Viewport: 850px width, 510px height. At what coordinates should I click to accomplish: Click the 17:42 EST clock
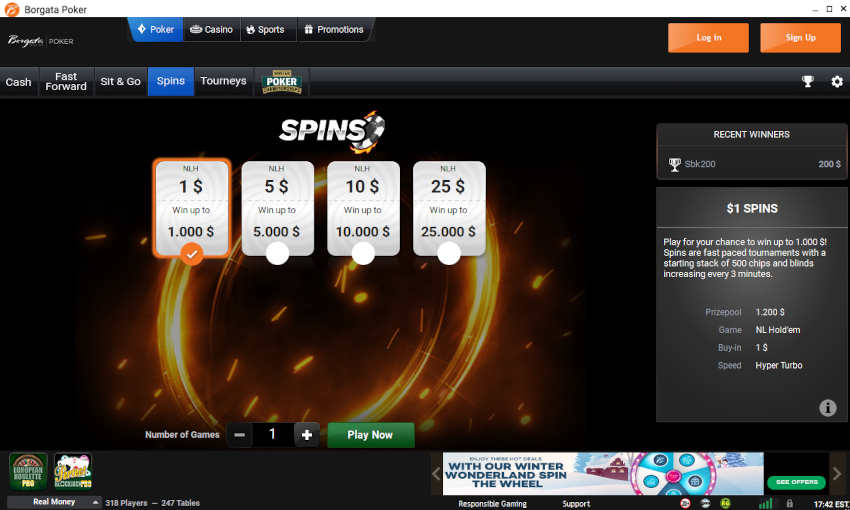830,504
